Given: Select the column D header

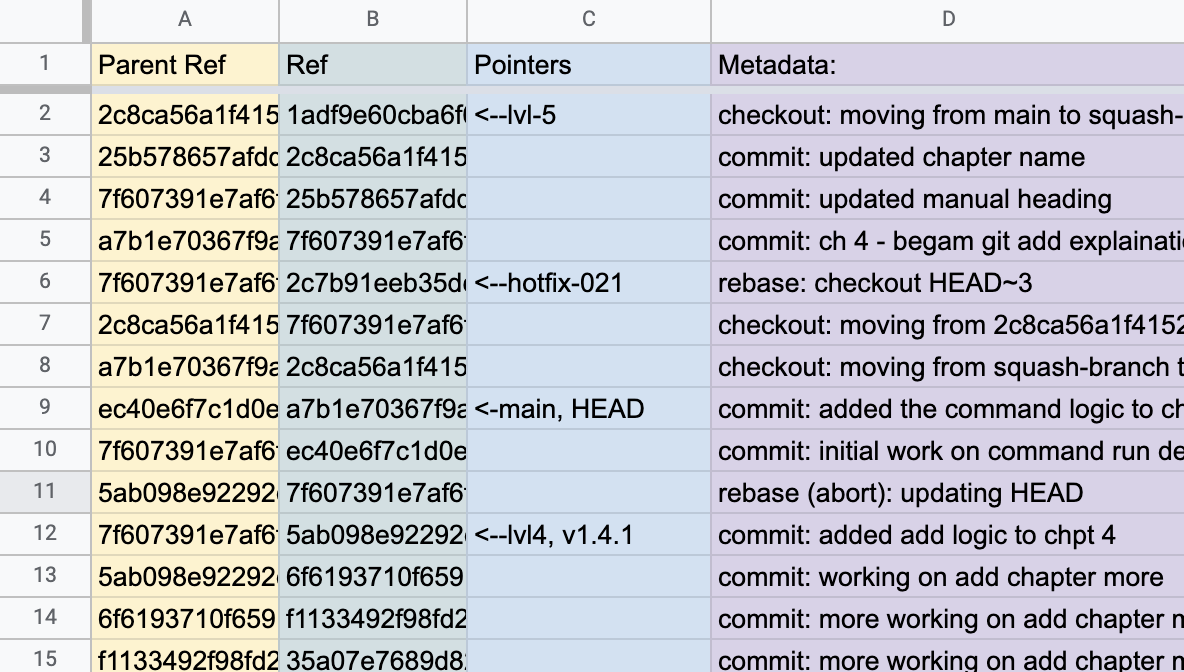Looking at the screenshot, I should point(947,19).
